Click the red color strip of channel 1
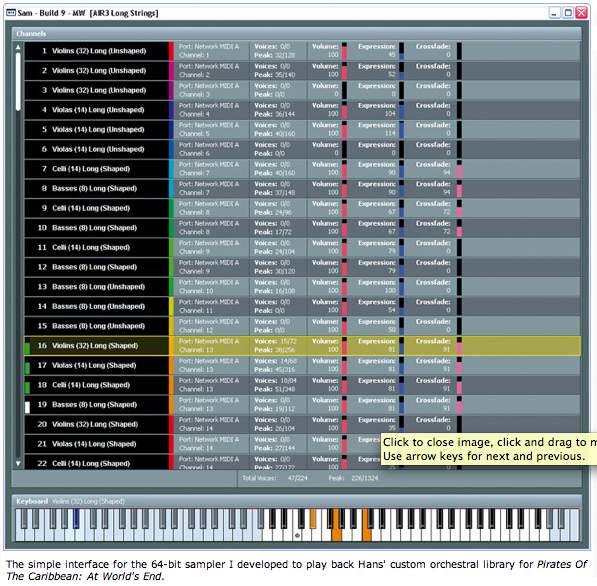The image size is (597, 586). pos(171,51)
